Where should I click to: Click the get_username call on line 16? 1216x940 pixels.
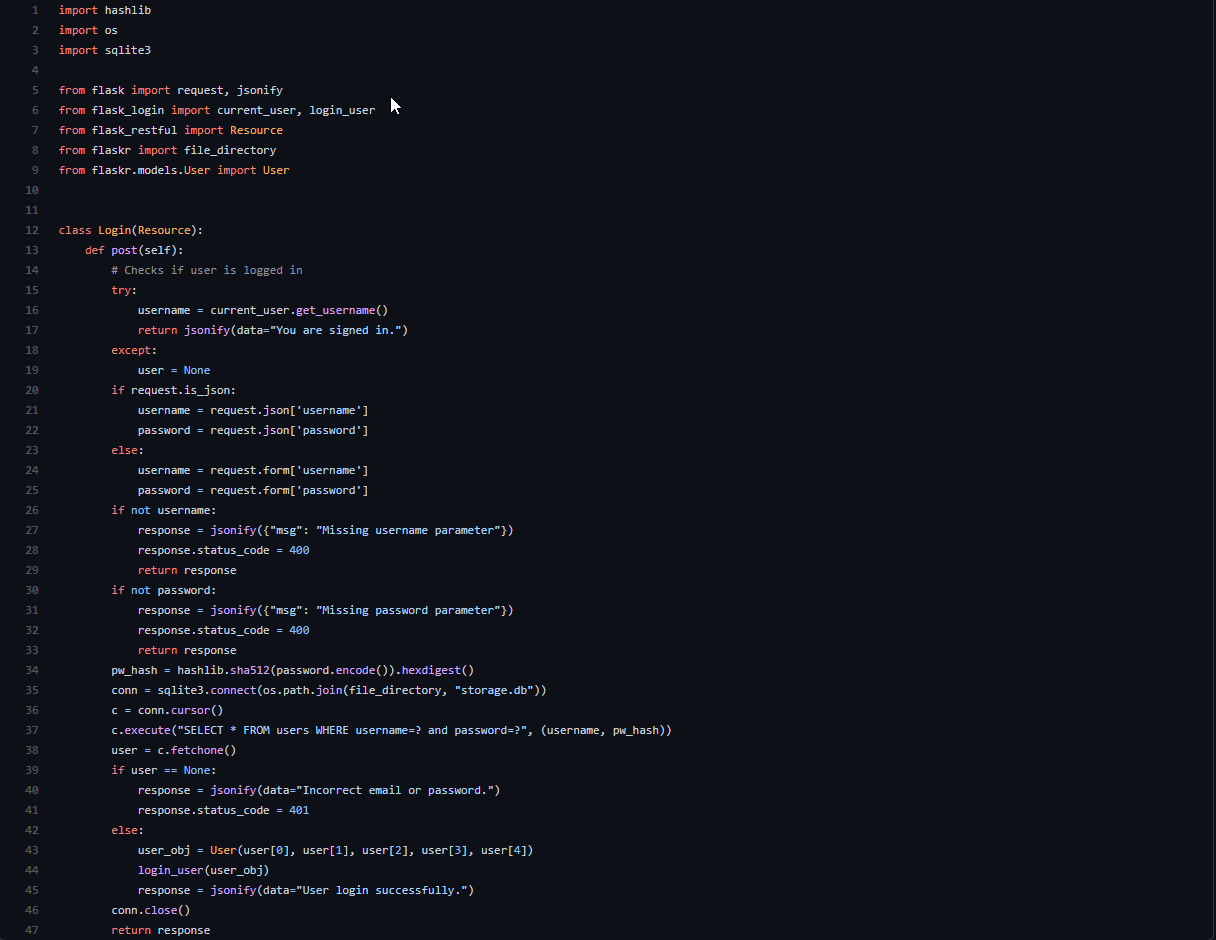[335, 310]
